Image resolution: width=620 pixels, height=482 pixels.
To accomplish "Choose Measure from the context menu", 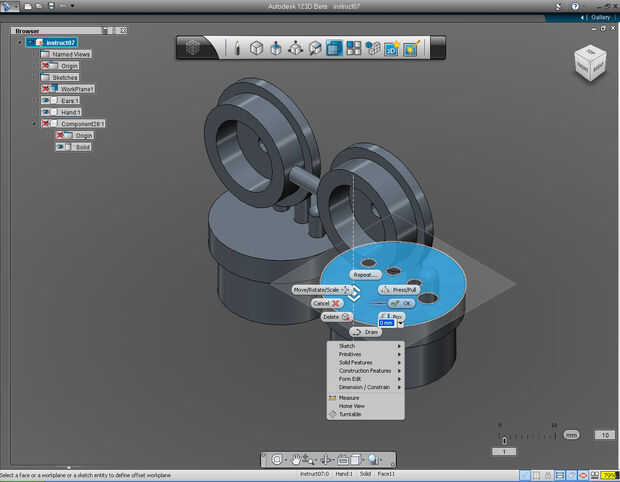I will tap(349, 398).
